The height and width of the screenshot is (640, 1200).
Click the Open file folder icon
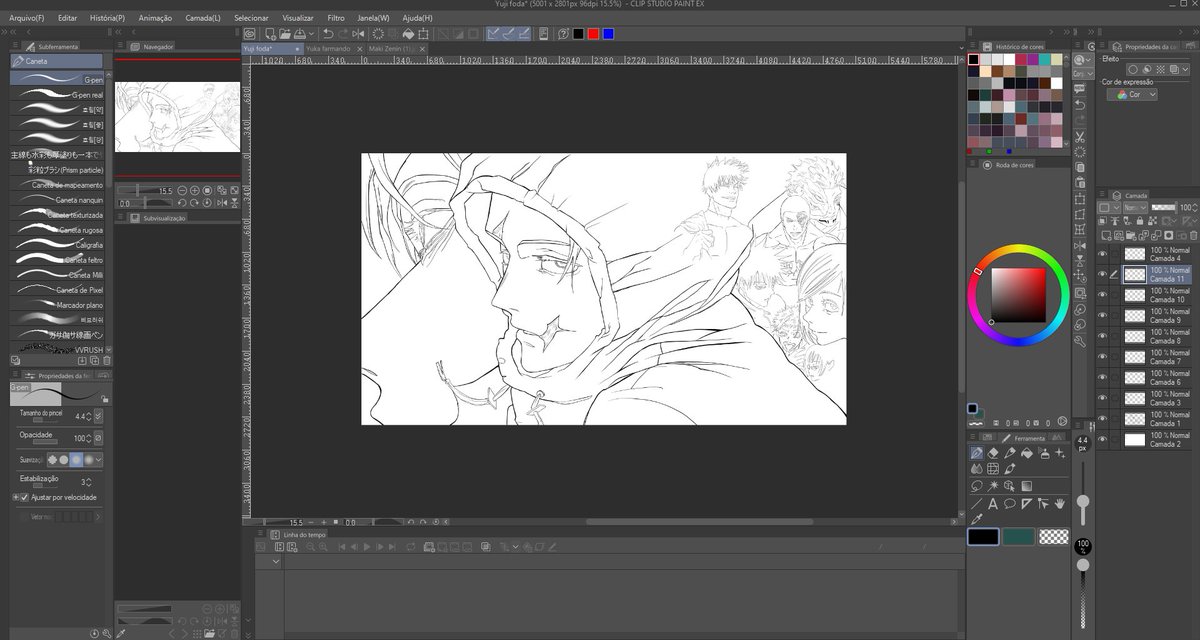(285, 34)
